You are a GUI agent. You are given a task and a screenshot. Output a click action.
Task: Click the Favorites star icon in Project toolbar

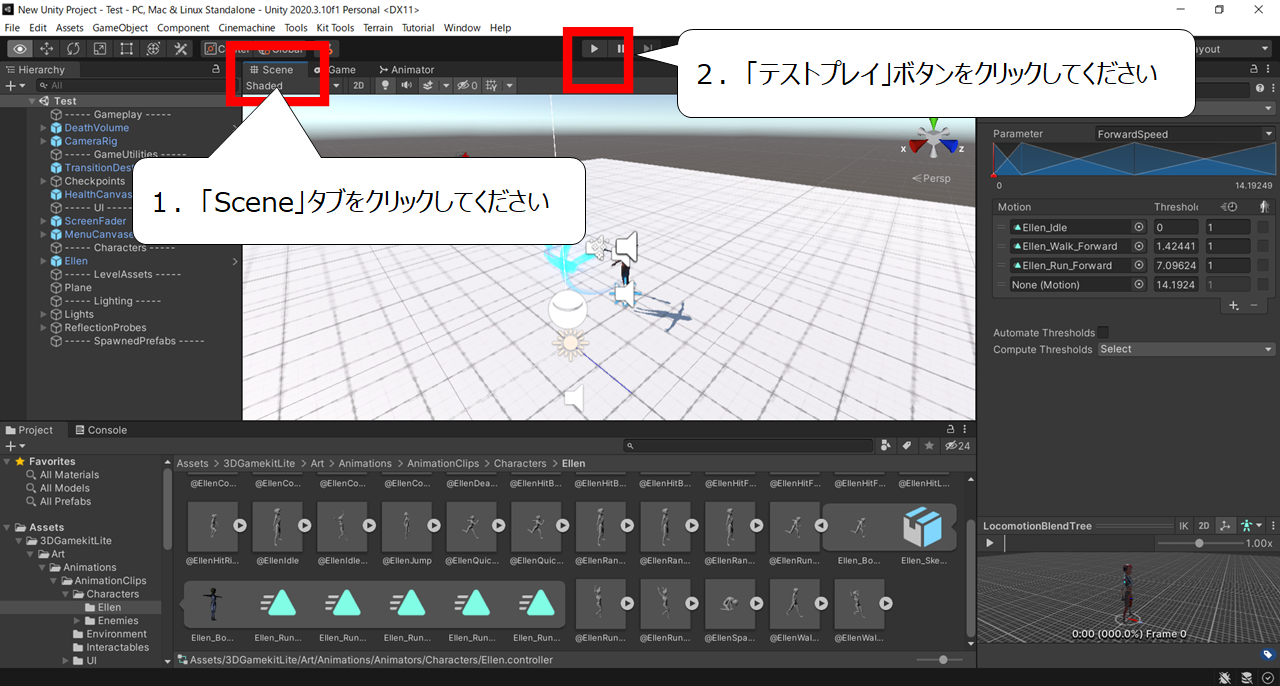[929, 446]
